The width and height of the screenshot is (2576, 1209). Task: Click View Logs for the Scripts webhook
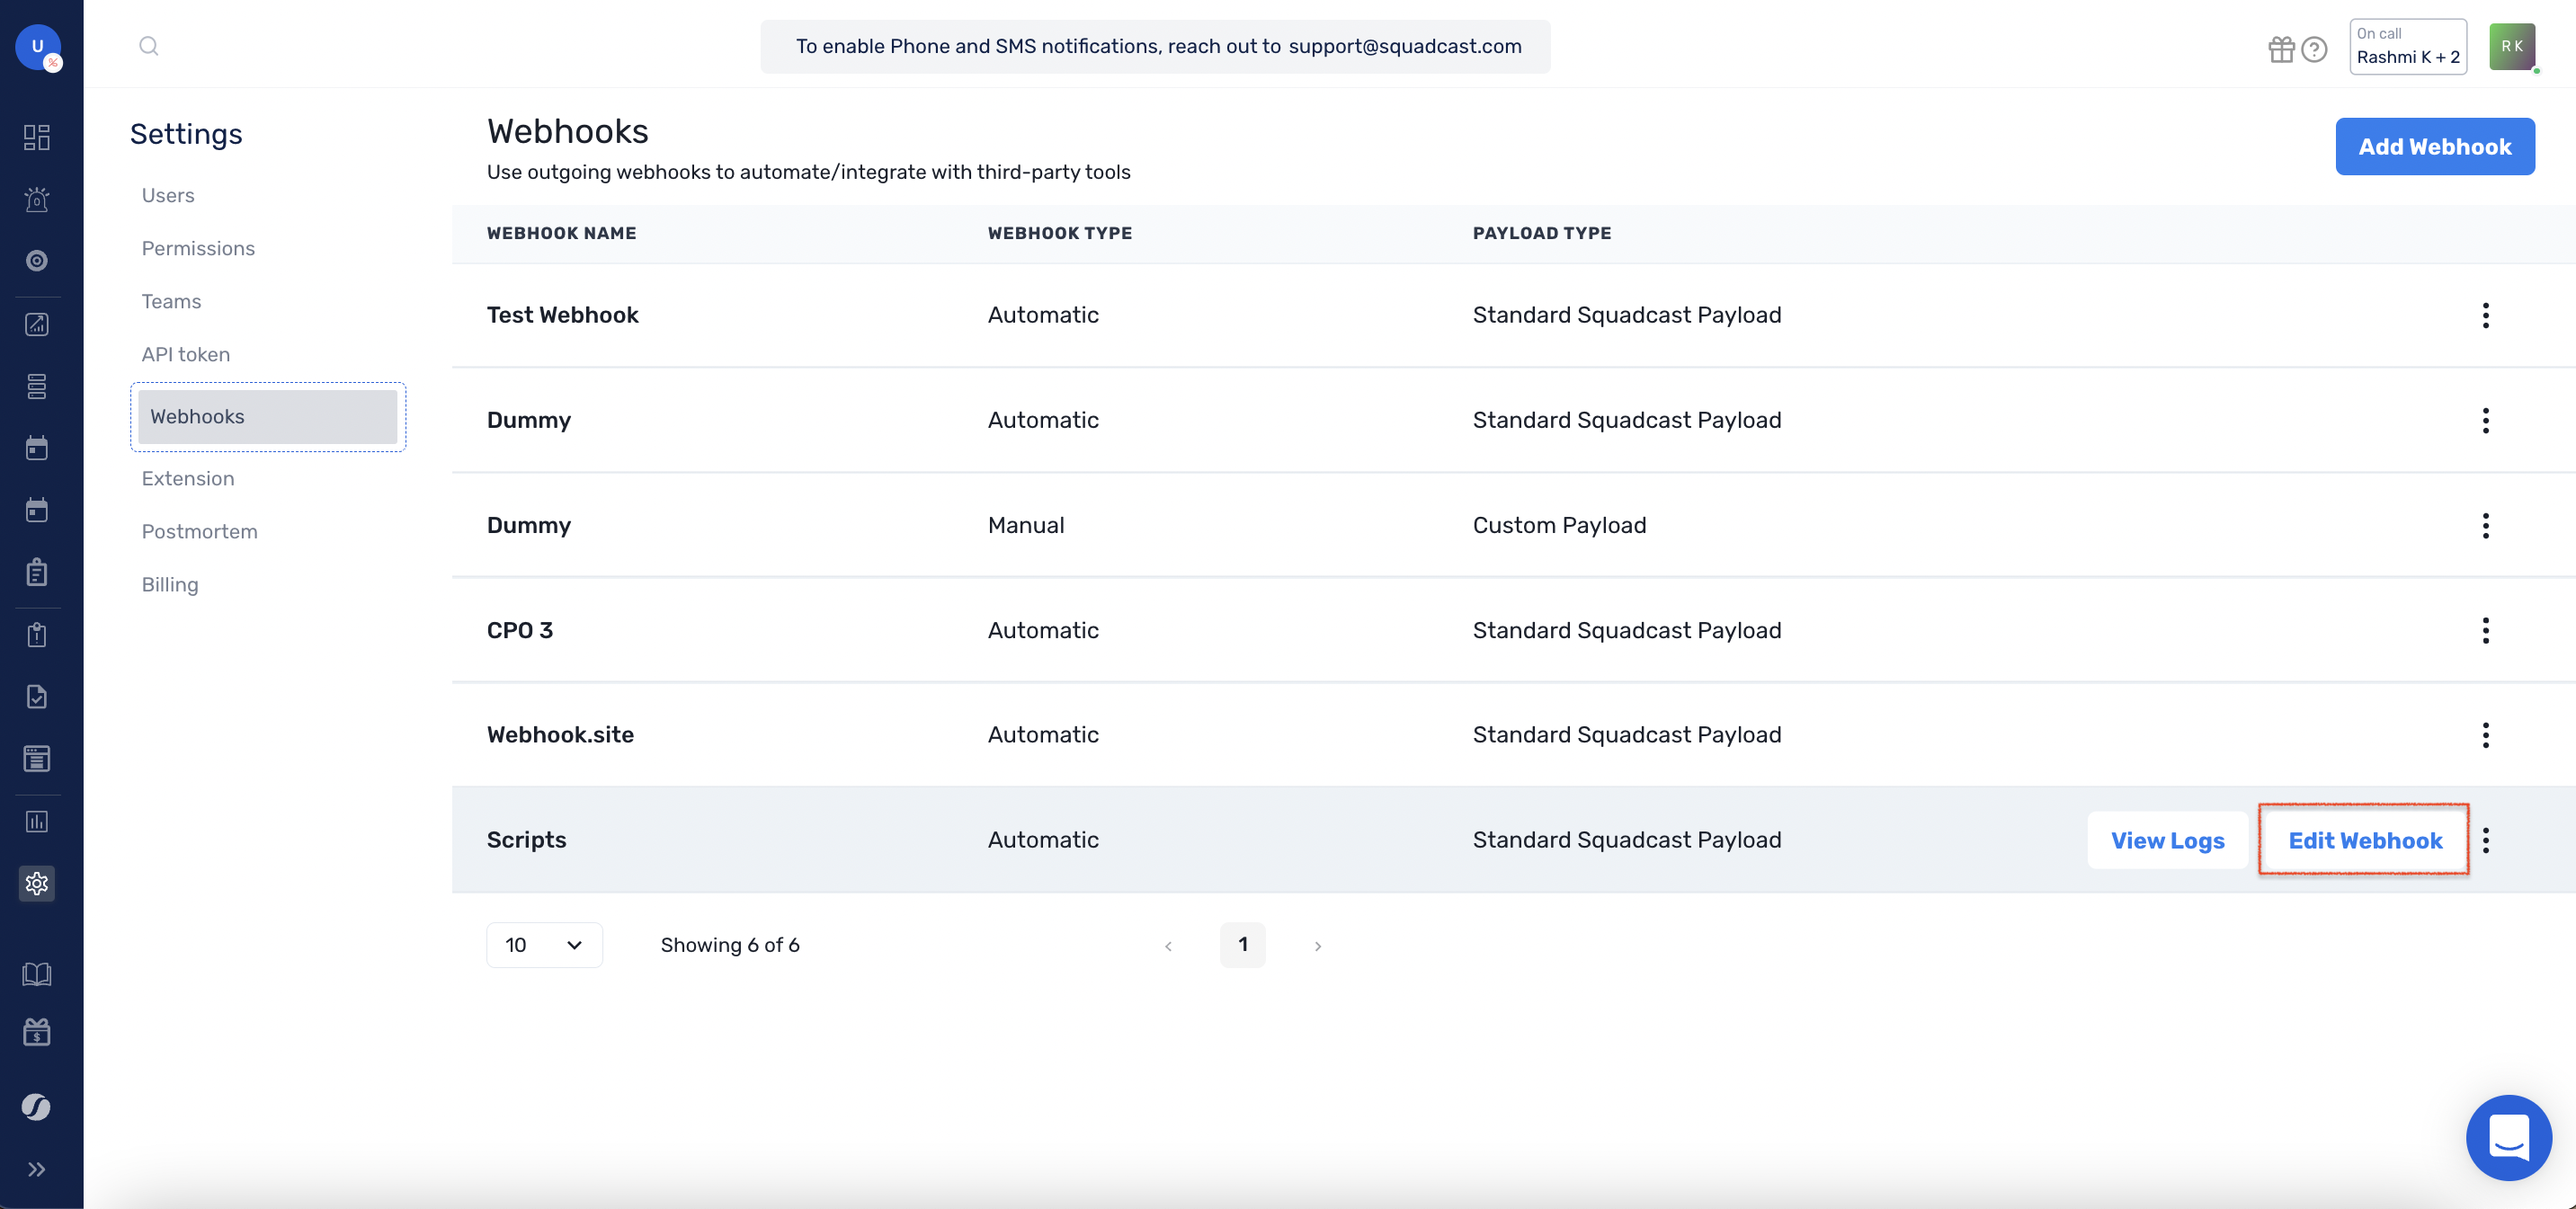click(x=2167, y=840)
